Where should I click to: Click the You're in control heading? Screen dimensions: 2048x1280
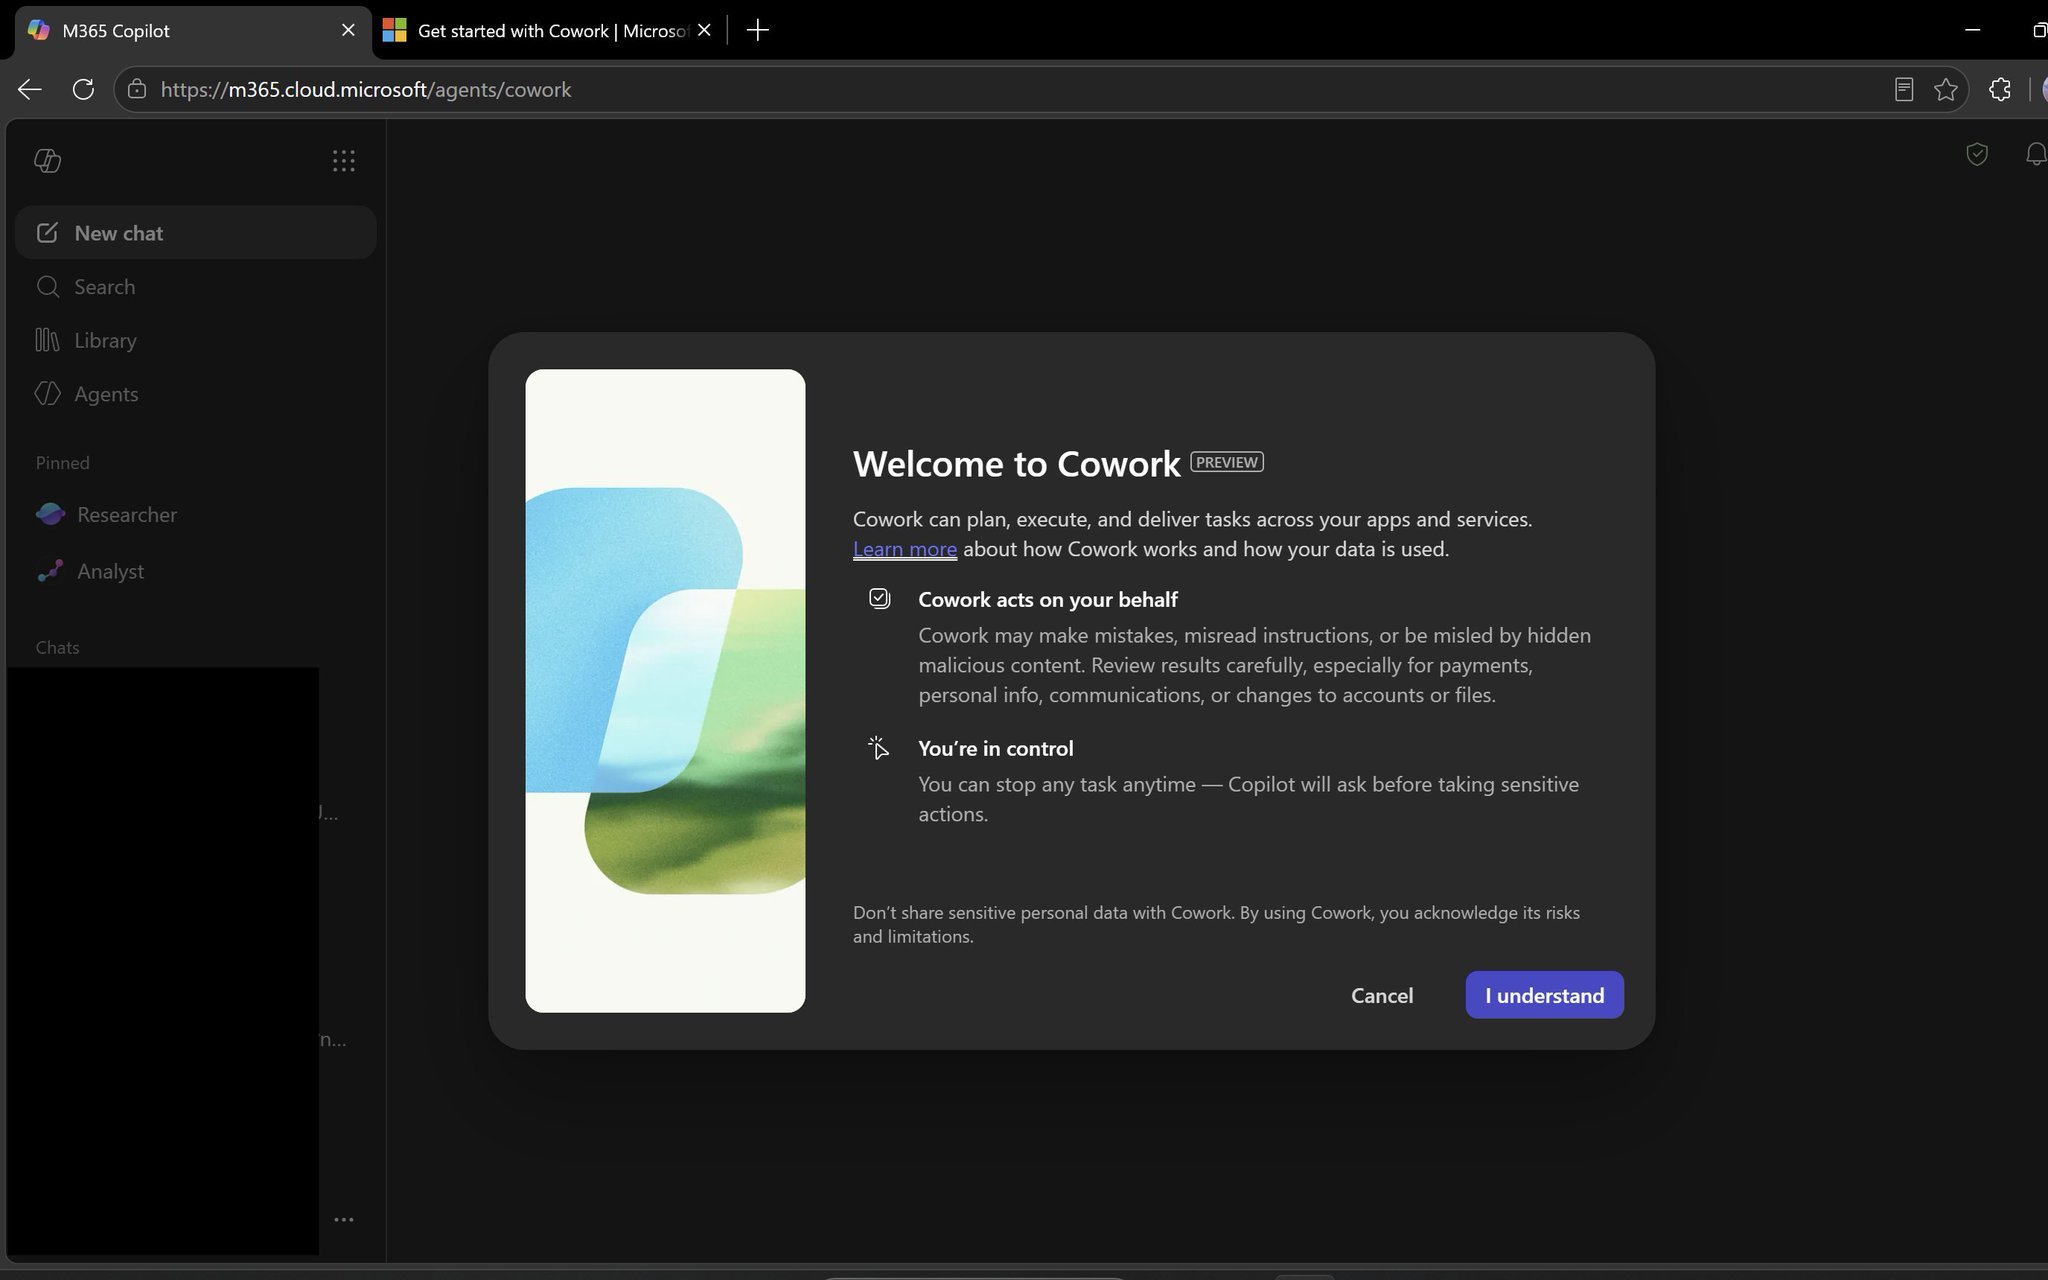coord(996,748)
